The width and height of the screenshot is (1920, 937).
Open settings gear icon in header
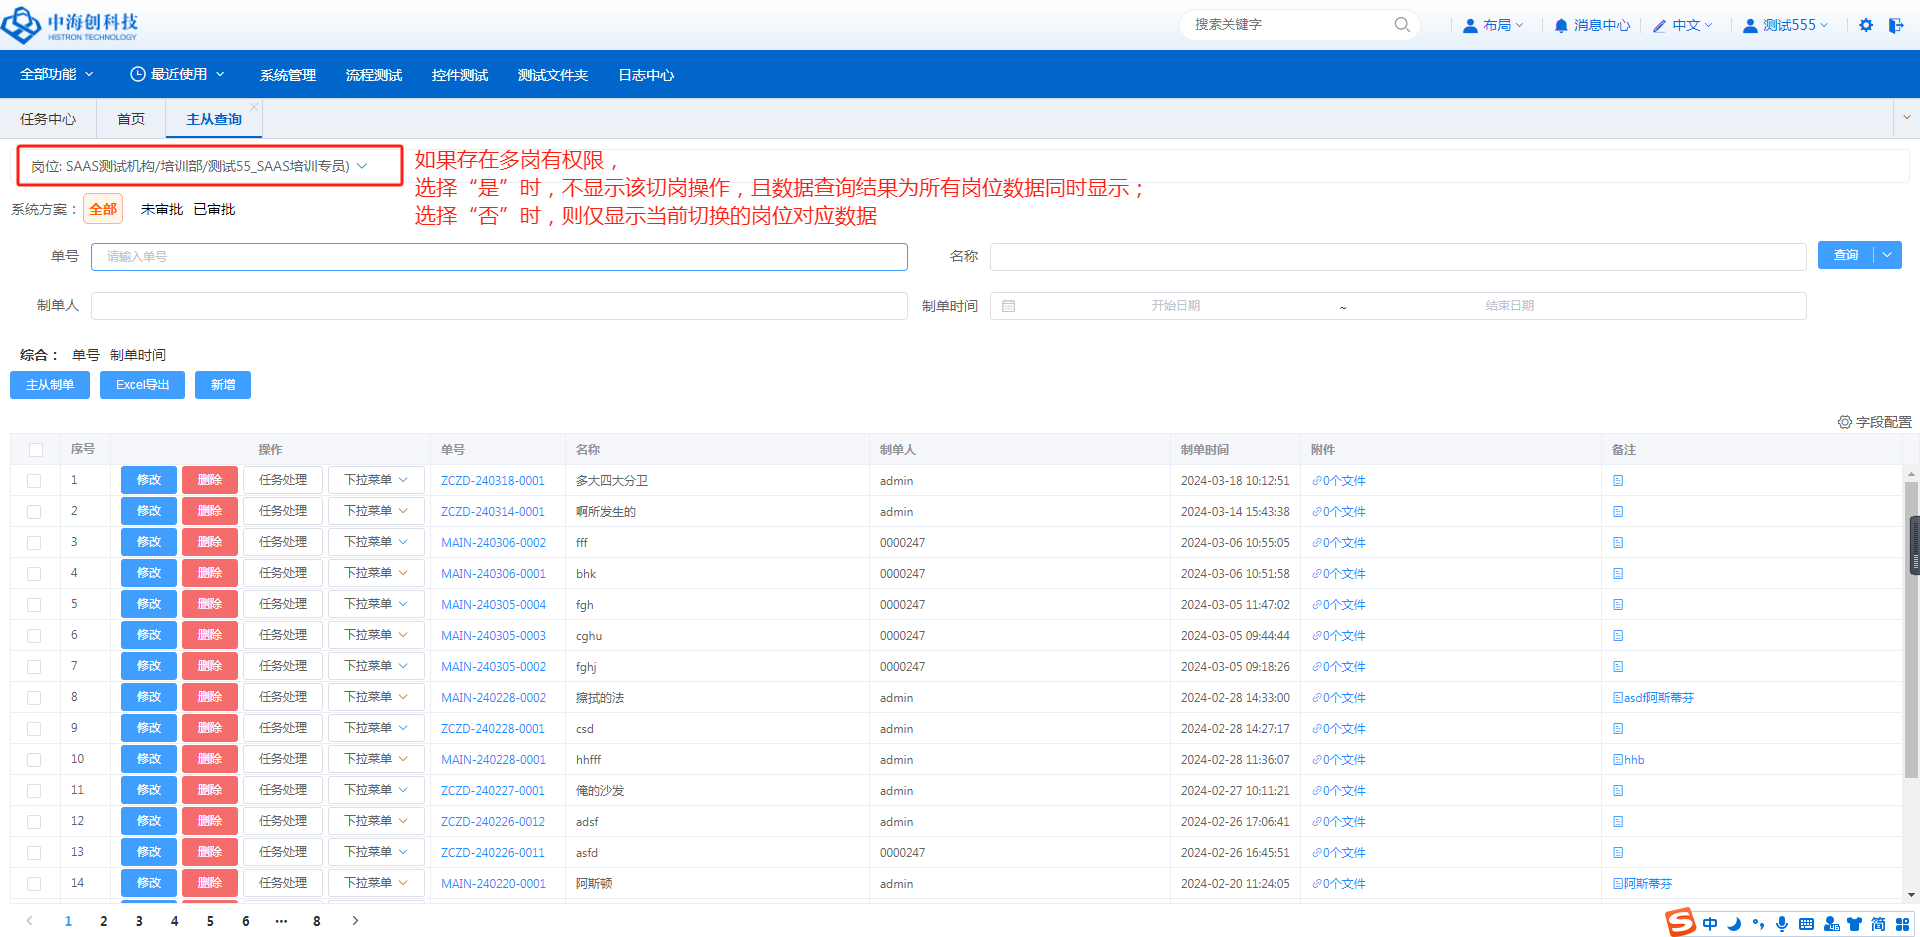pos(1865,25)
